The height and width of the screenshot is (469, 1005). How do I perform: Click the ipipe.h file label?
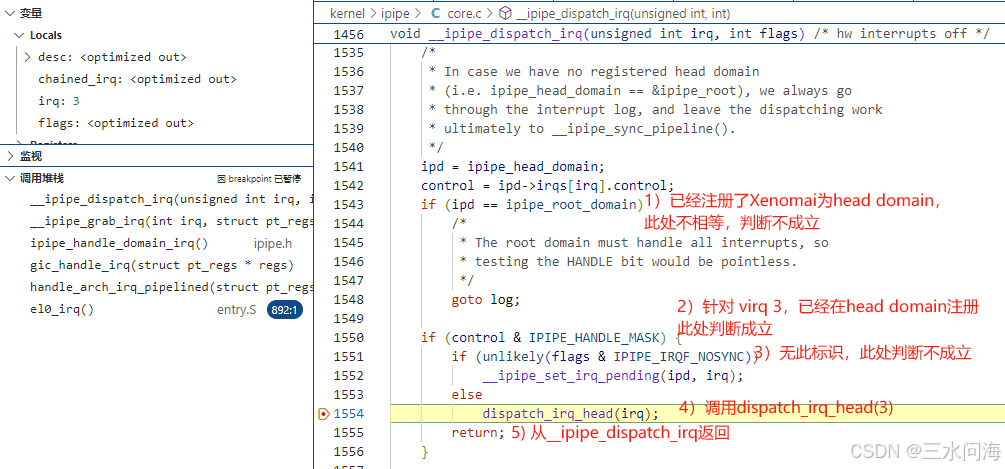click(x=273, y=243)
